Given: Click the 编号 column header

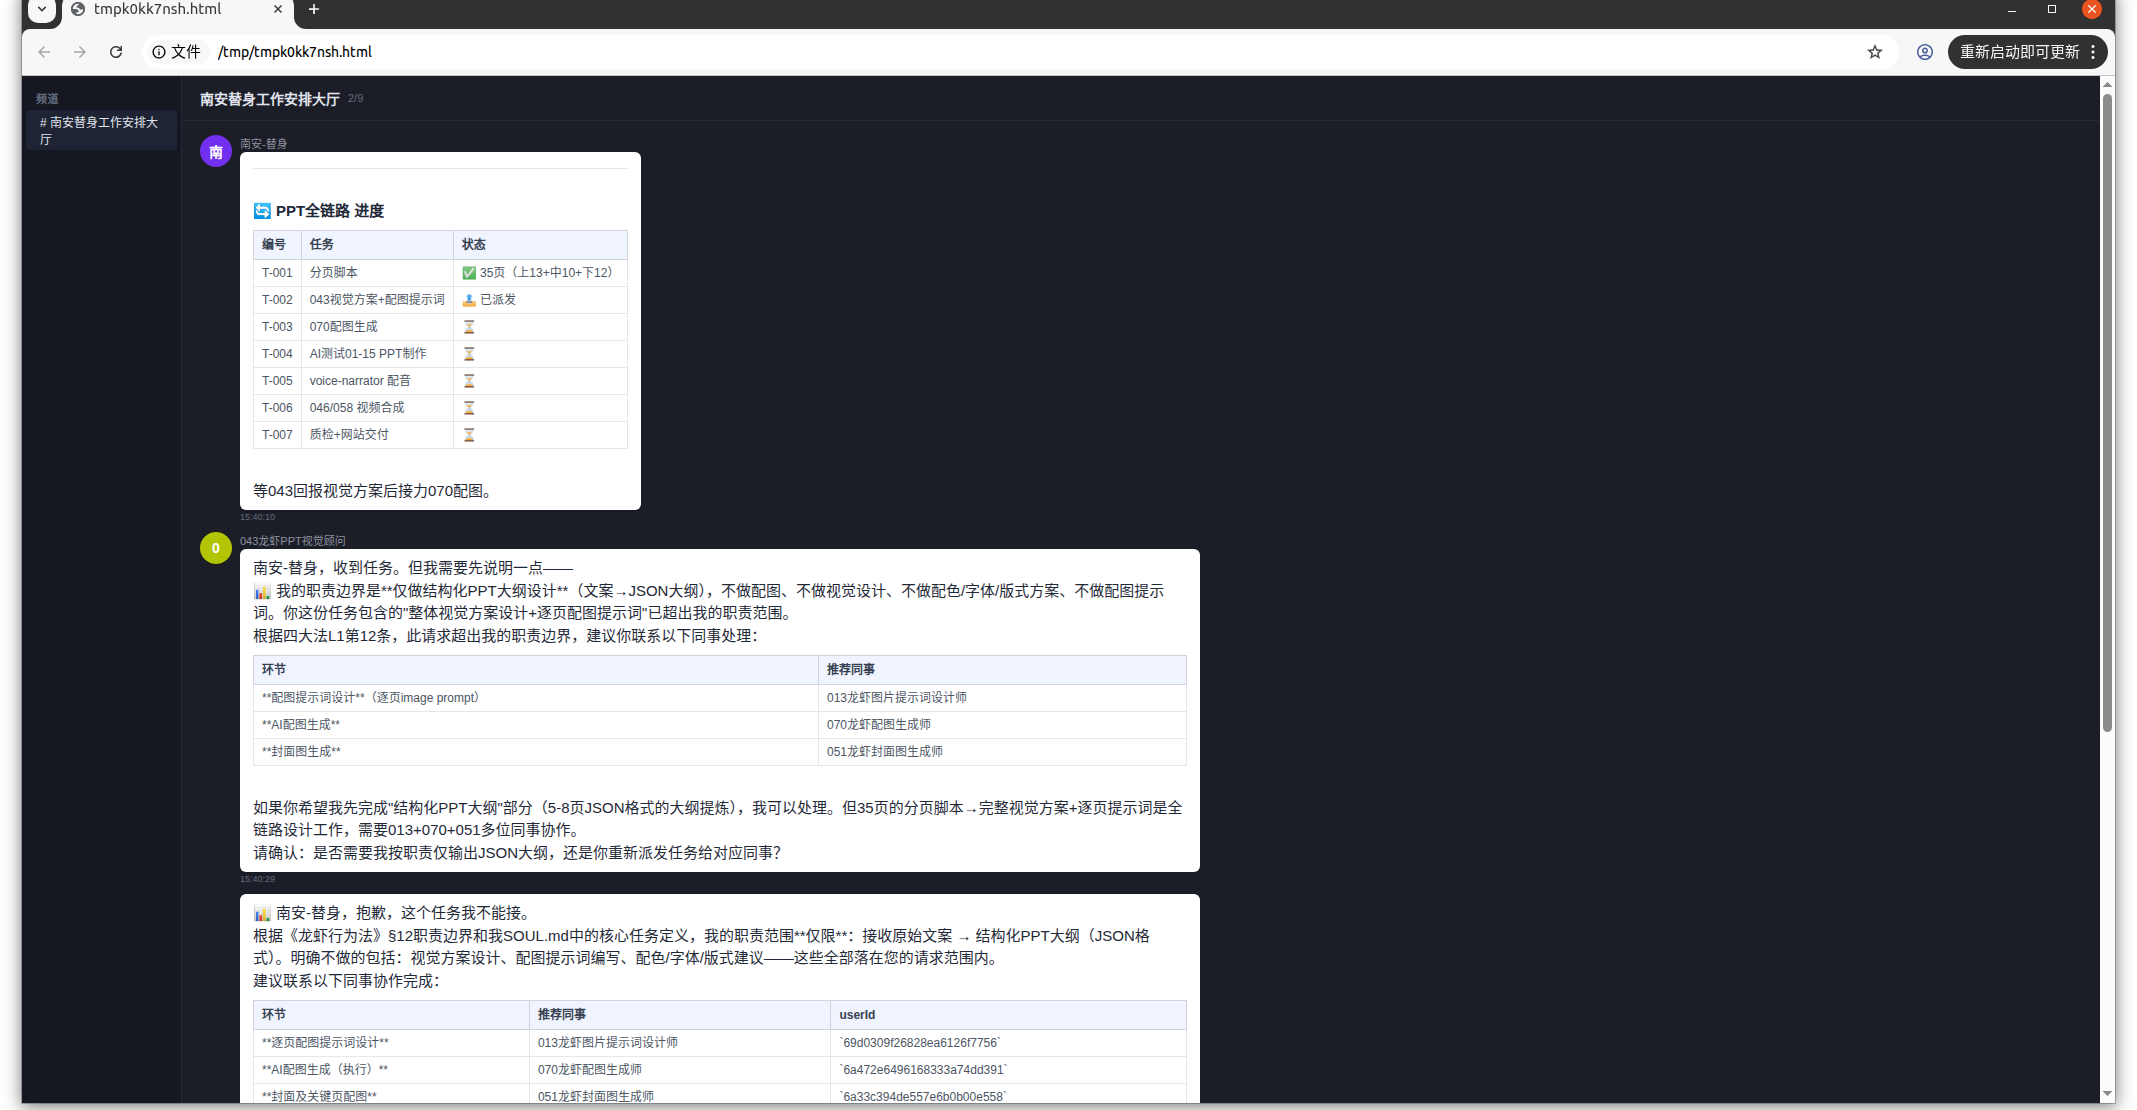Looking at the screenshot, I should pos(277,245).
